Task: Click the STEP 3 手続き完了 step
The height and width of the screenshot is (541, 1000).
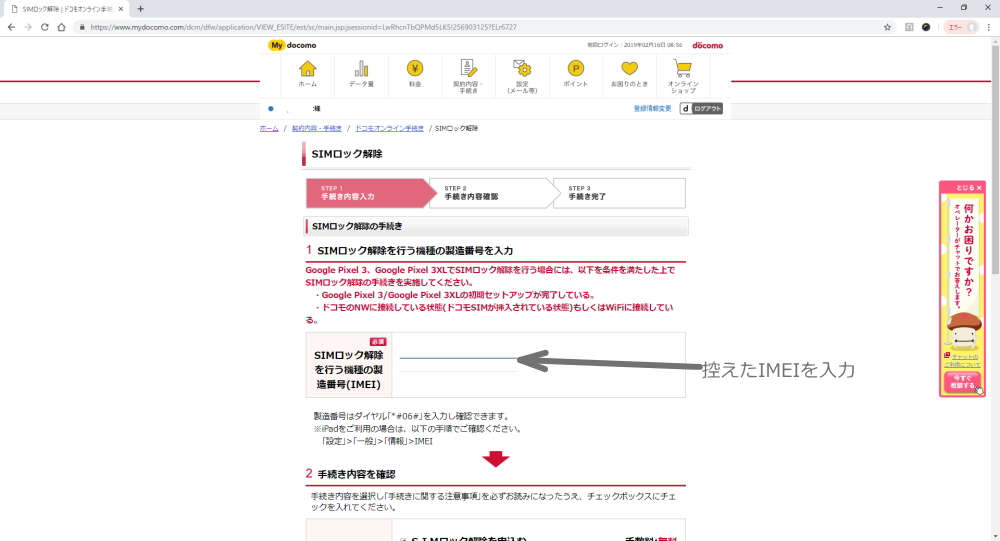Action: coord(619,193)
